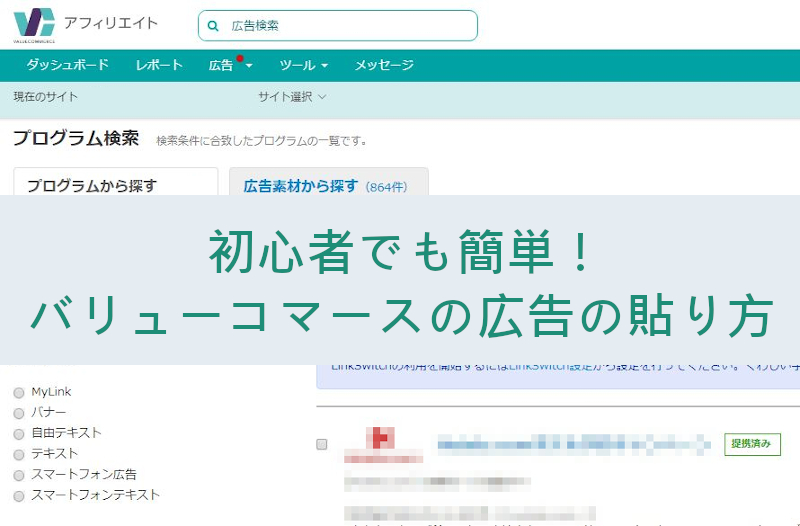The image size is (800, 526).
Task: Click the 現在のサイト label
Action: tap(46, 96)
